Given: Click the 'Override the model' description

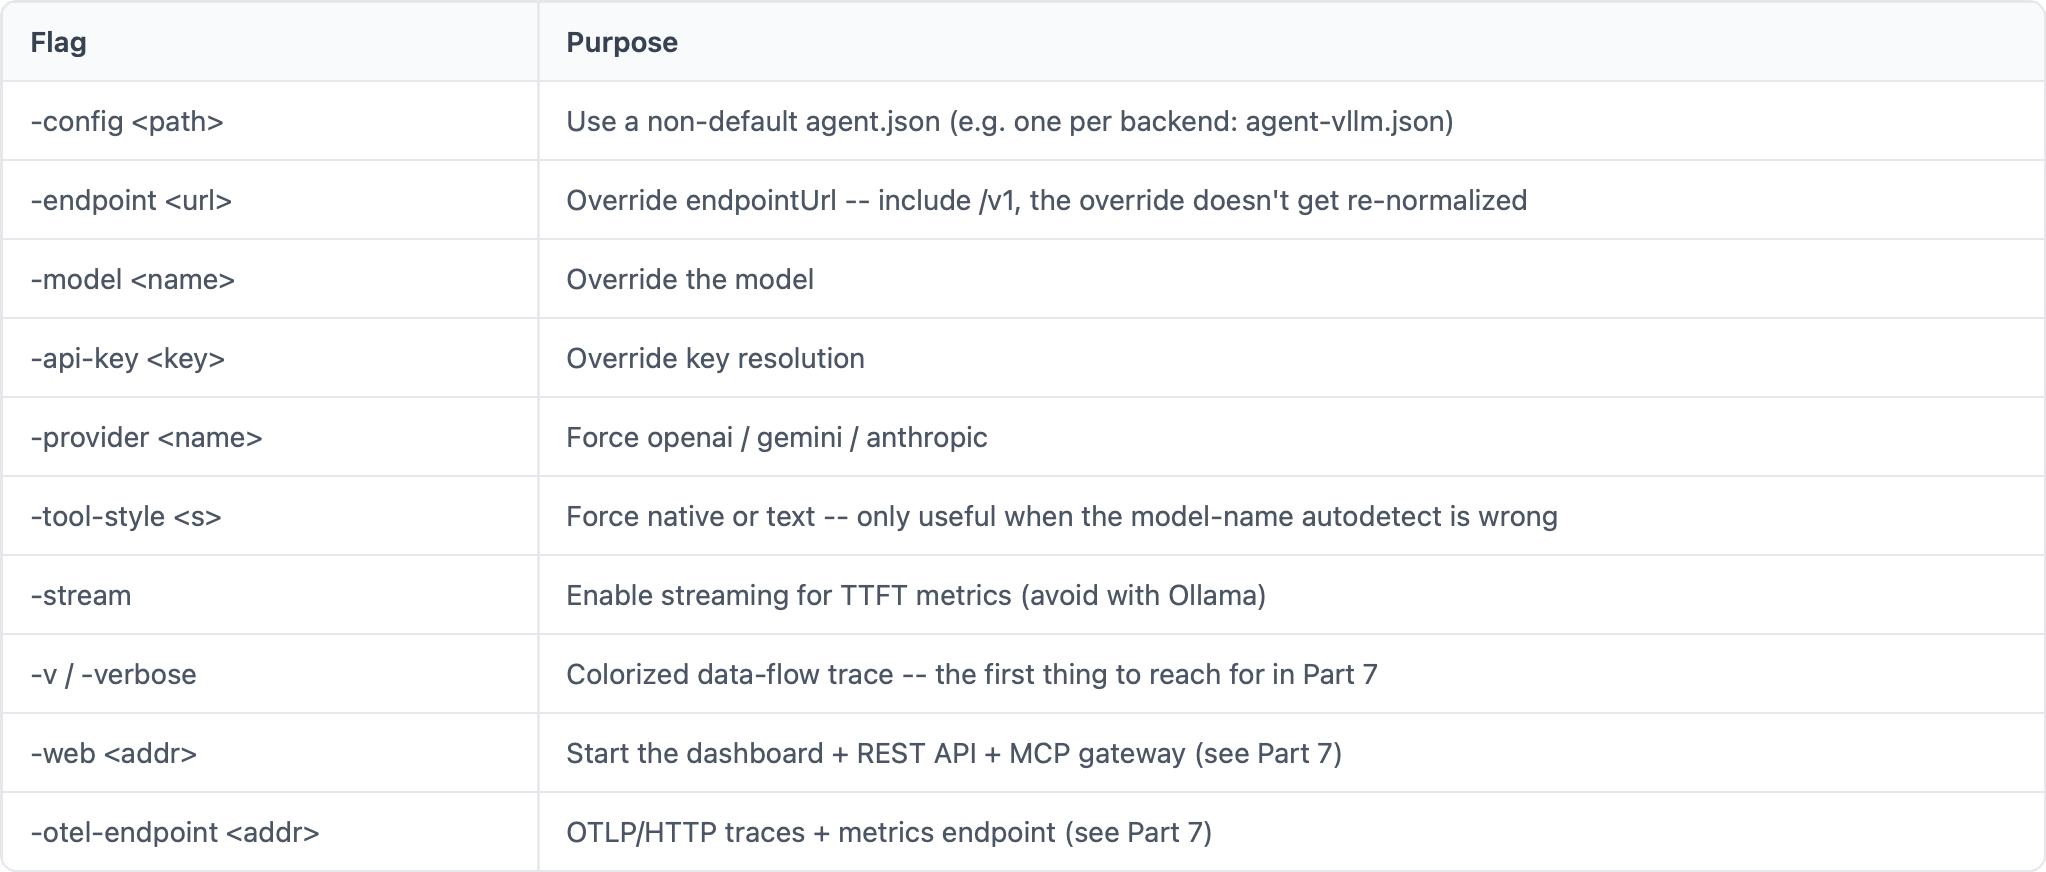Looking at the screenshot, I should [690, 279].
